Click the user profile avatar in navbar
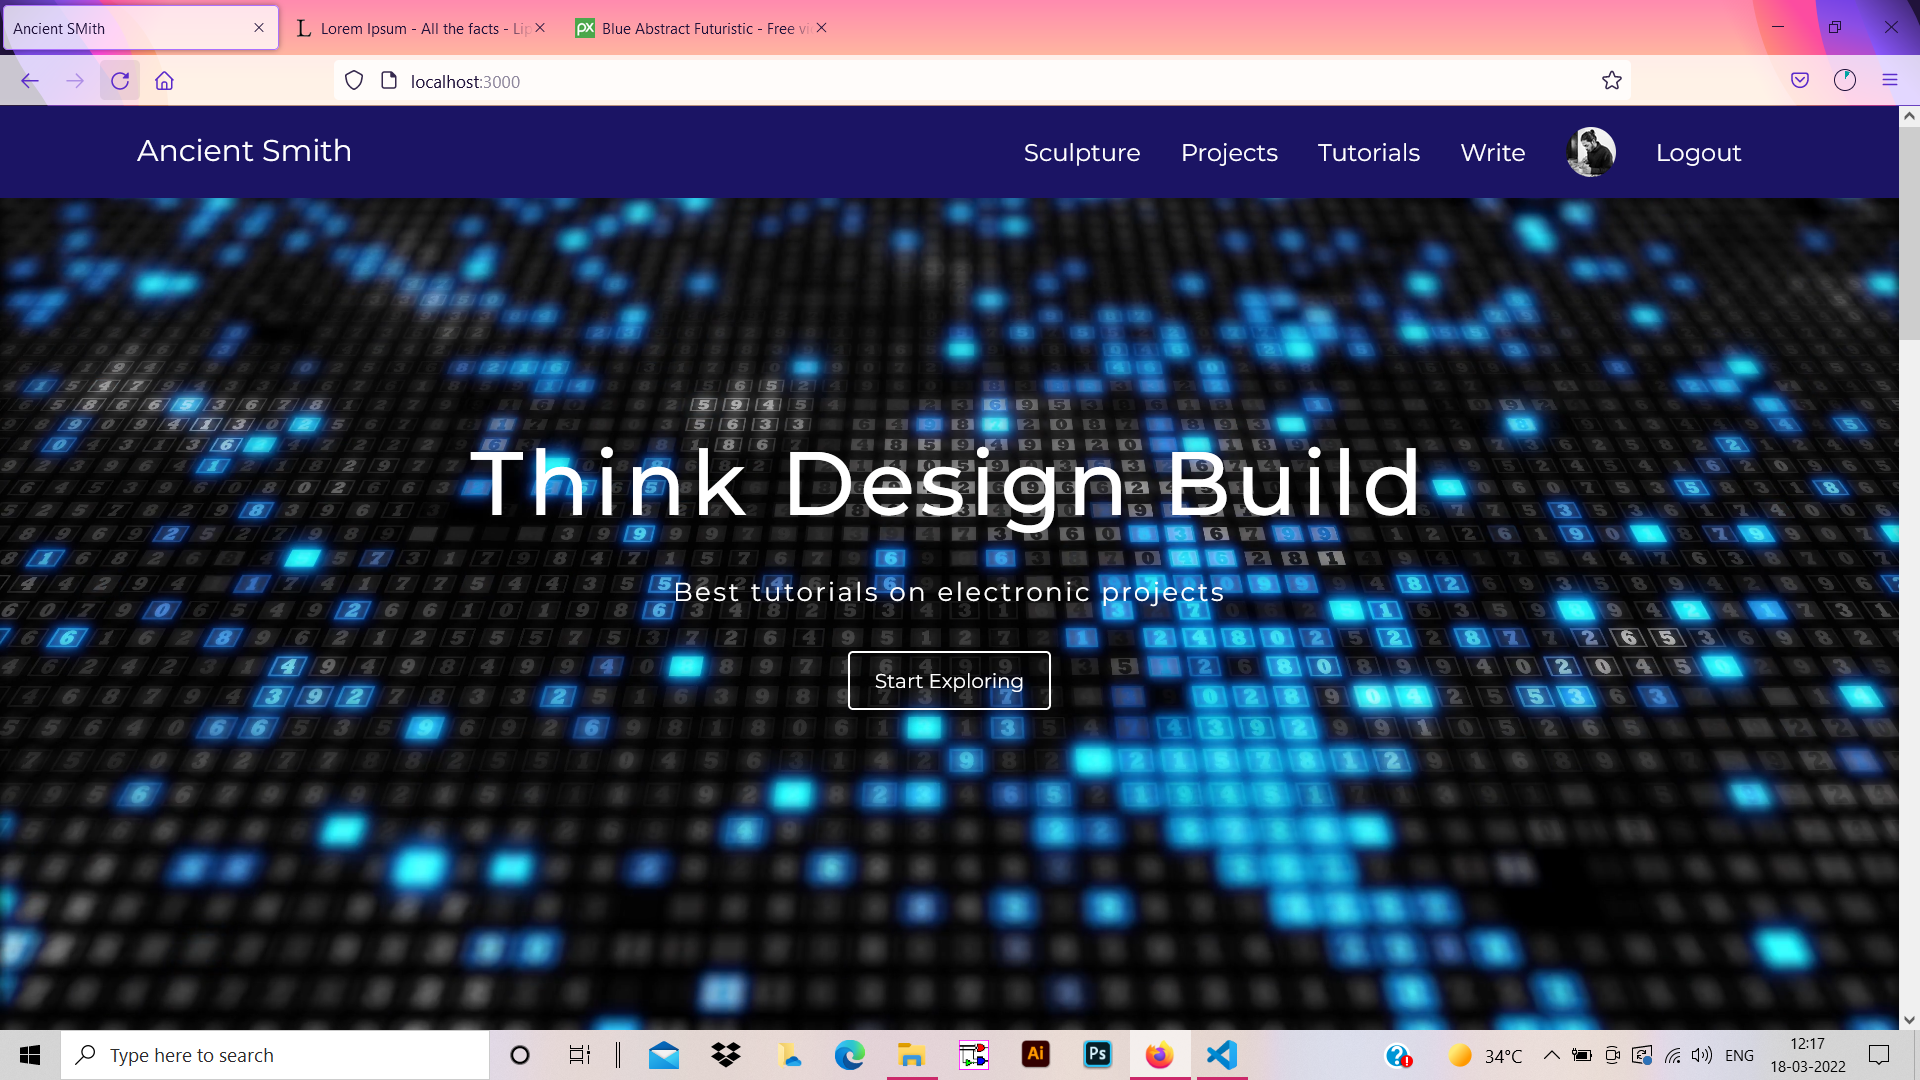Image resolution: width=1920 pixels, height=1080 pixels. pos(1590,152)
